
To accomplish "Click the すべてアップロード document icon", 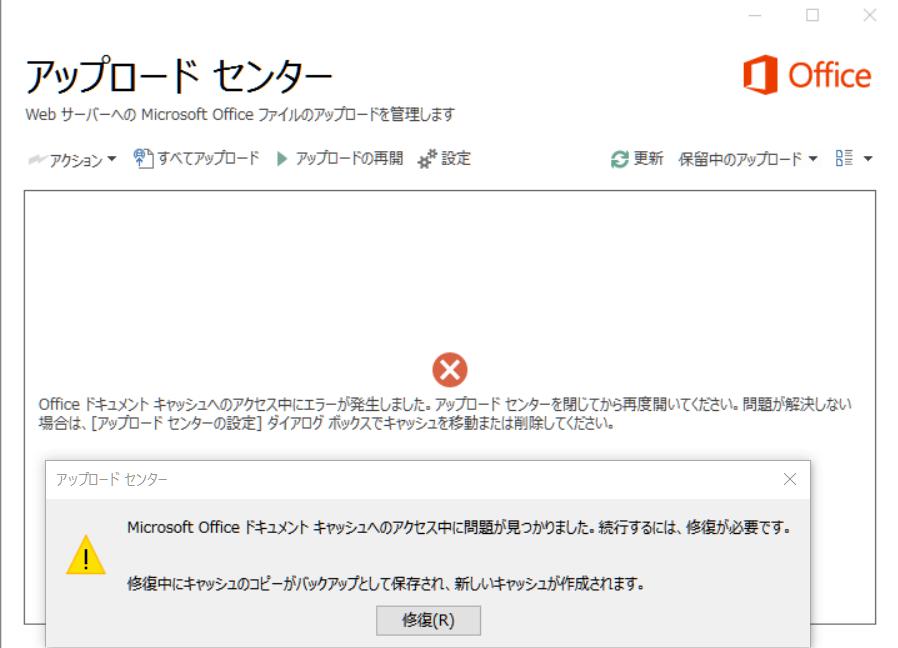I will [143, 159].
